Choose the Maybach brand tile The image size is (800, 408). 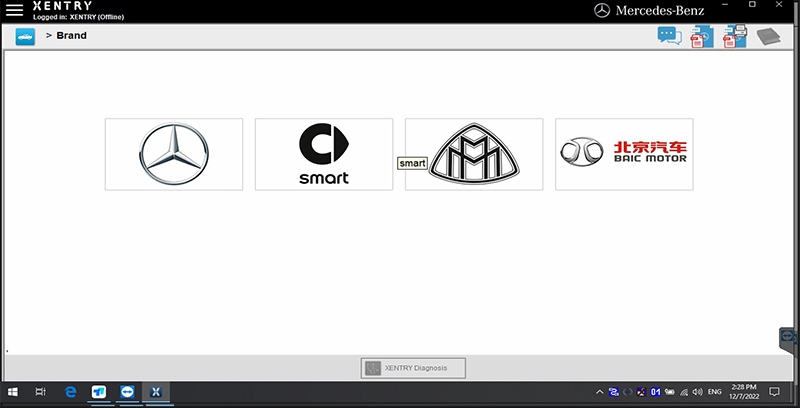[x=474, y=155]
